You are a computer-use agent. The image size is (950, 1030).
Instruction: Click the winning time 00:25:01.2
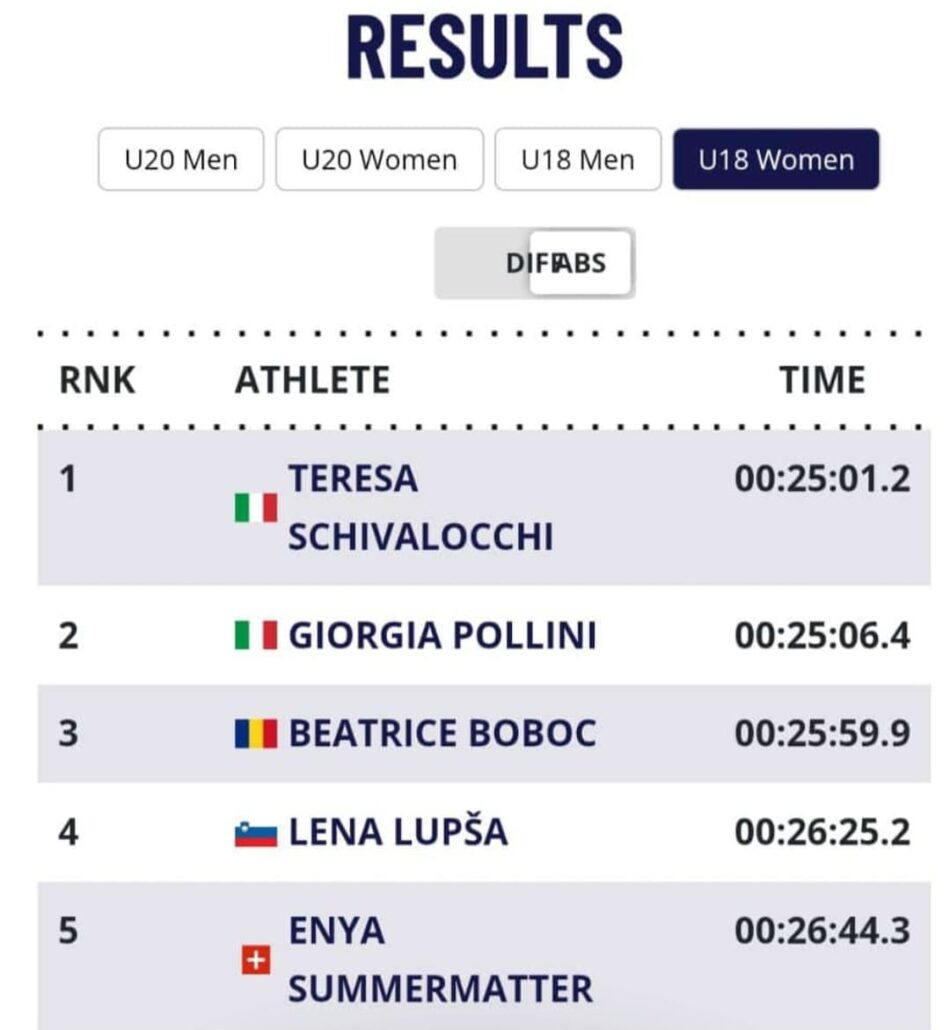[x=822, y=480]
